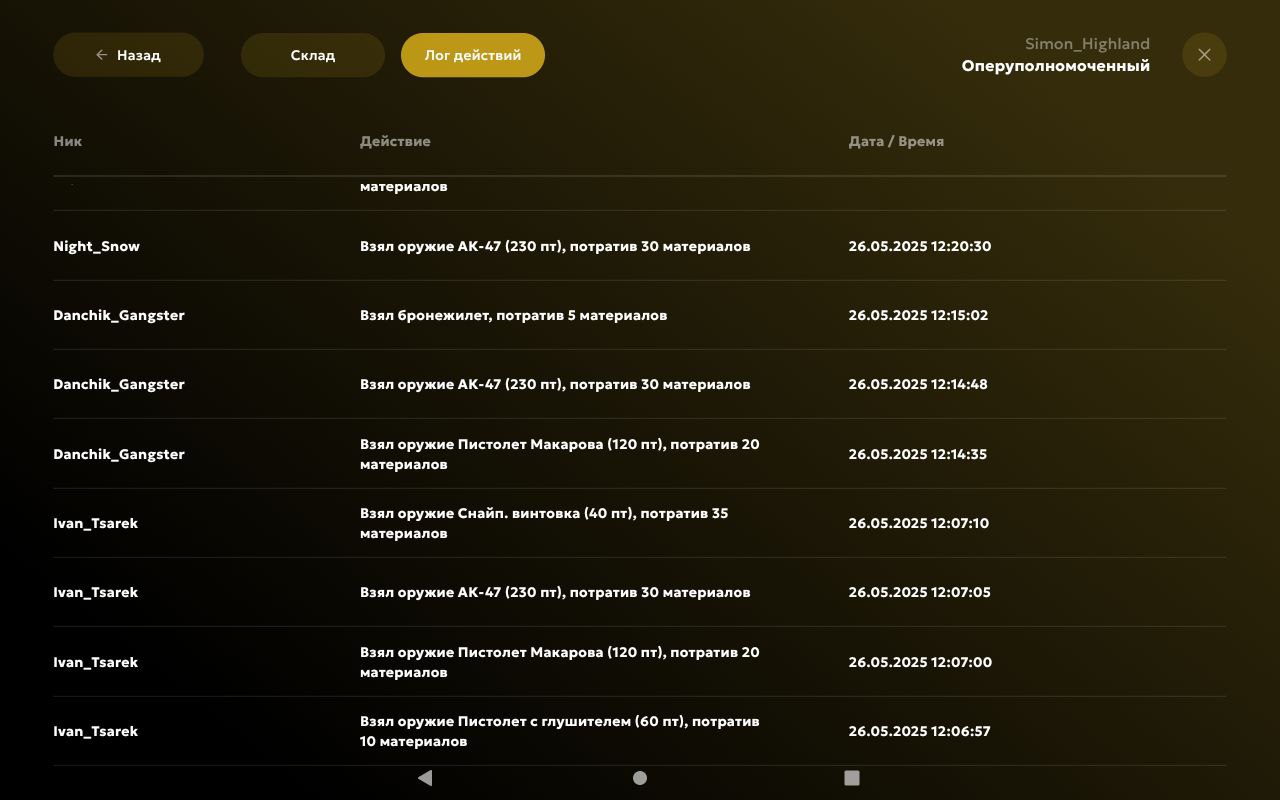Select the Night_Snow nickname
Image resolution: width=1280 pixels, height=800 pixels.
tap(96, 246)
